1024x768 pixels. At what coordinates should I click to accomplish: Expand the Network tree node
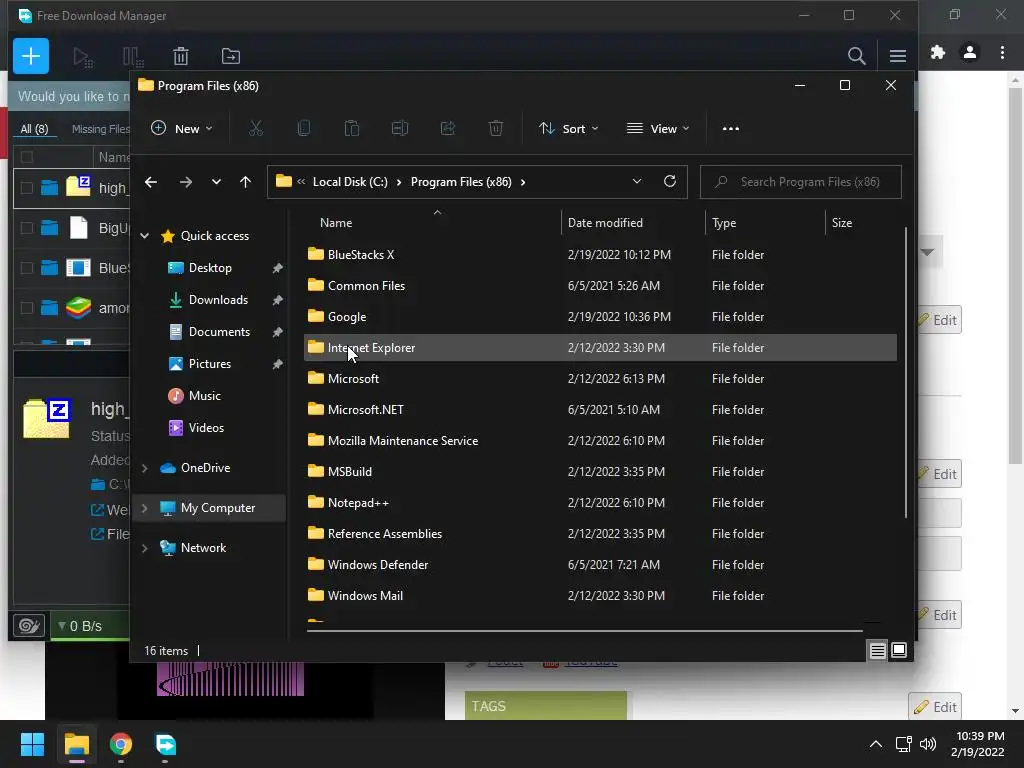click(x=144, y=548)
